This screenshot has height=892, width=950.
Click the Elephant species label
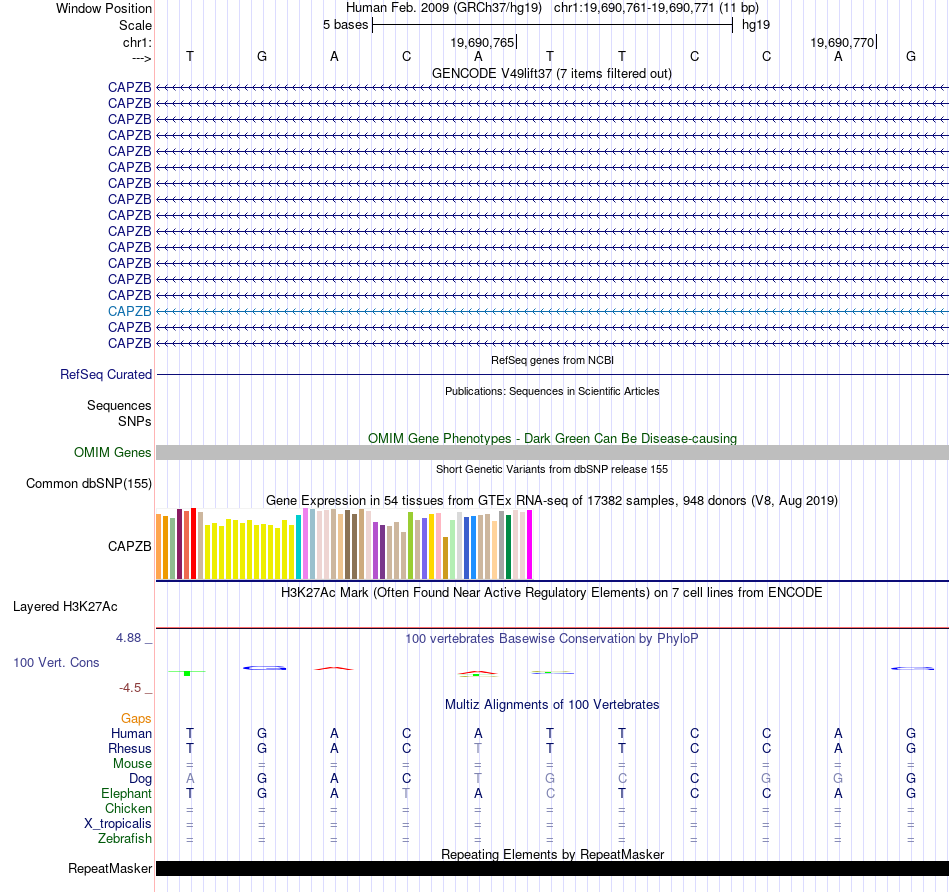click(127, 793)
